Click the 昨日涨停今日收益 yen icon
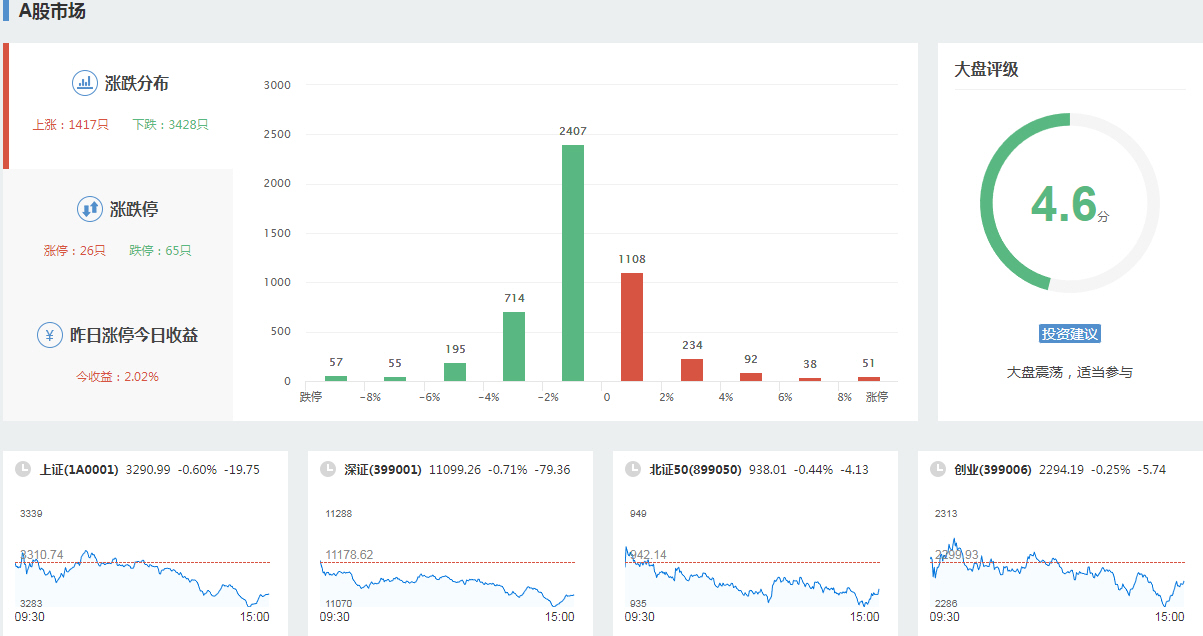 [x=50, y=335]
